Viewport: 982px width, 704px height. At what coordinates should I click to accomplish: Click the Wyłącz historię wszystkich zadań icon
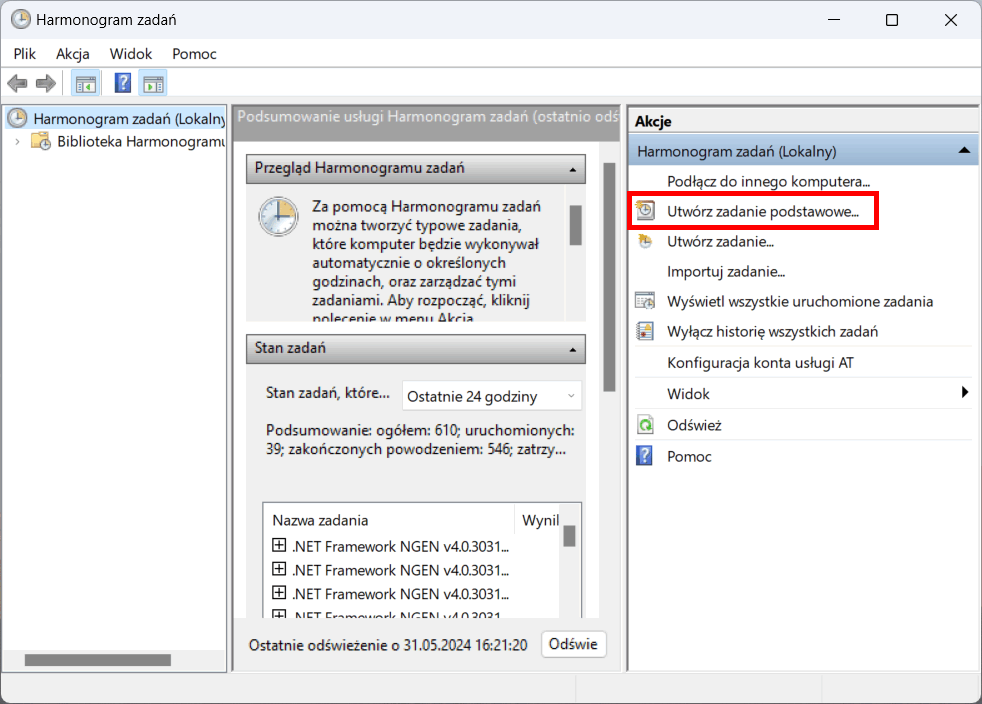[x=646, y=331]
